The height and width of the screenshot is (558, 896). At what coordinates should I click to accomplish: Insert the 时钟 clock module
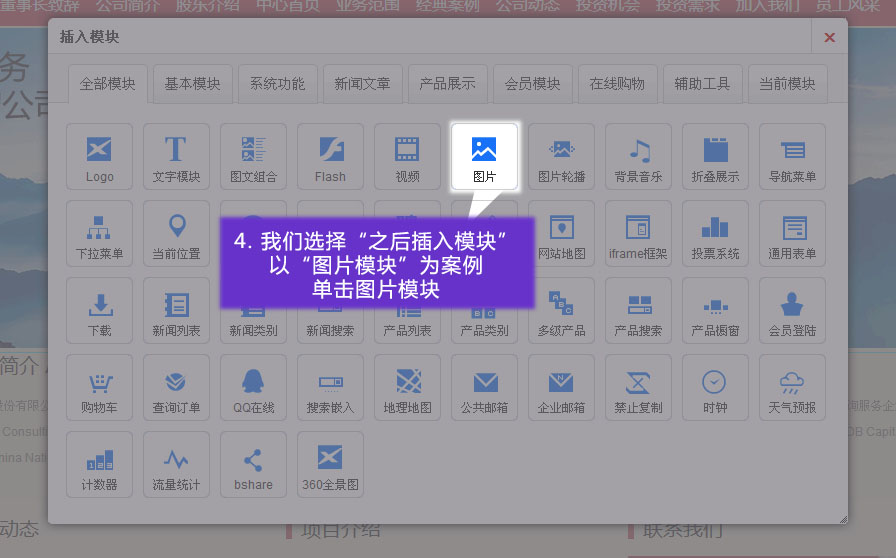point(715,387)
